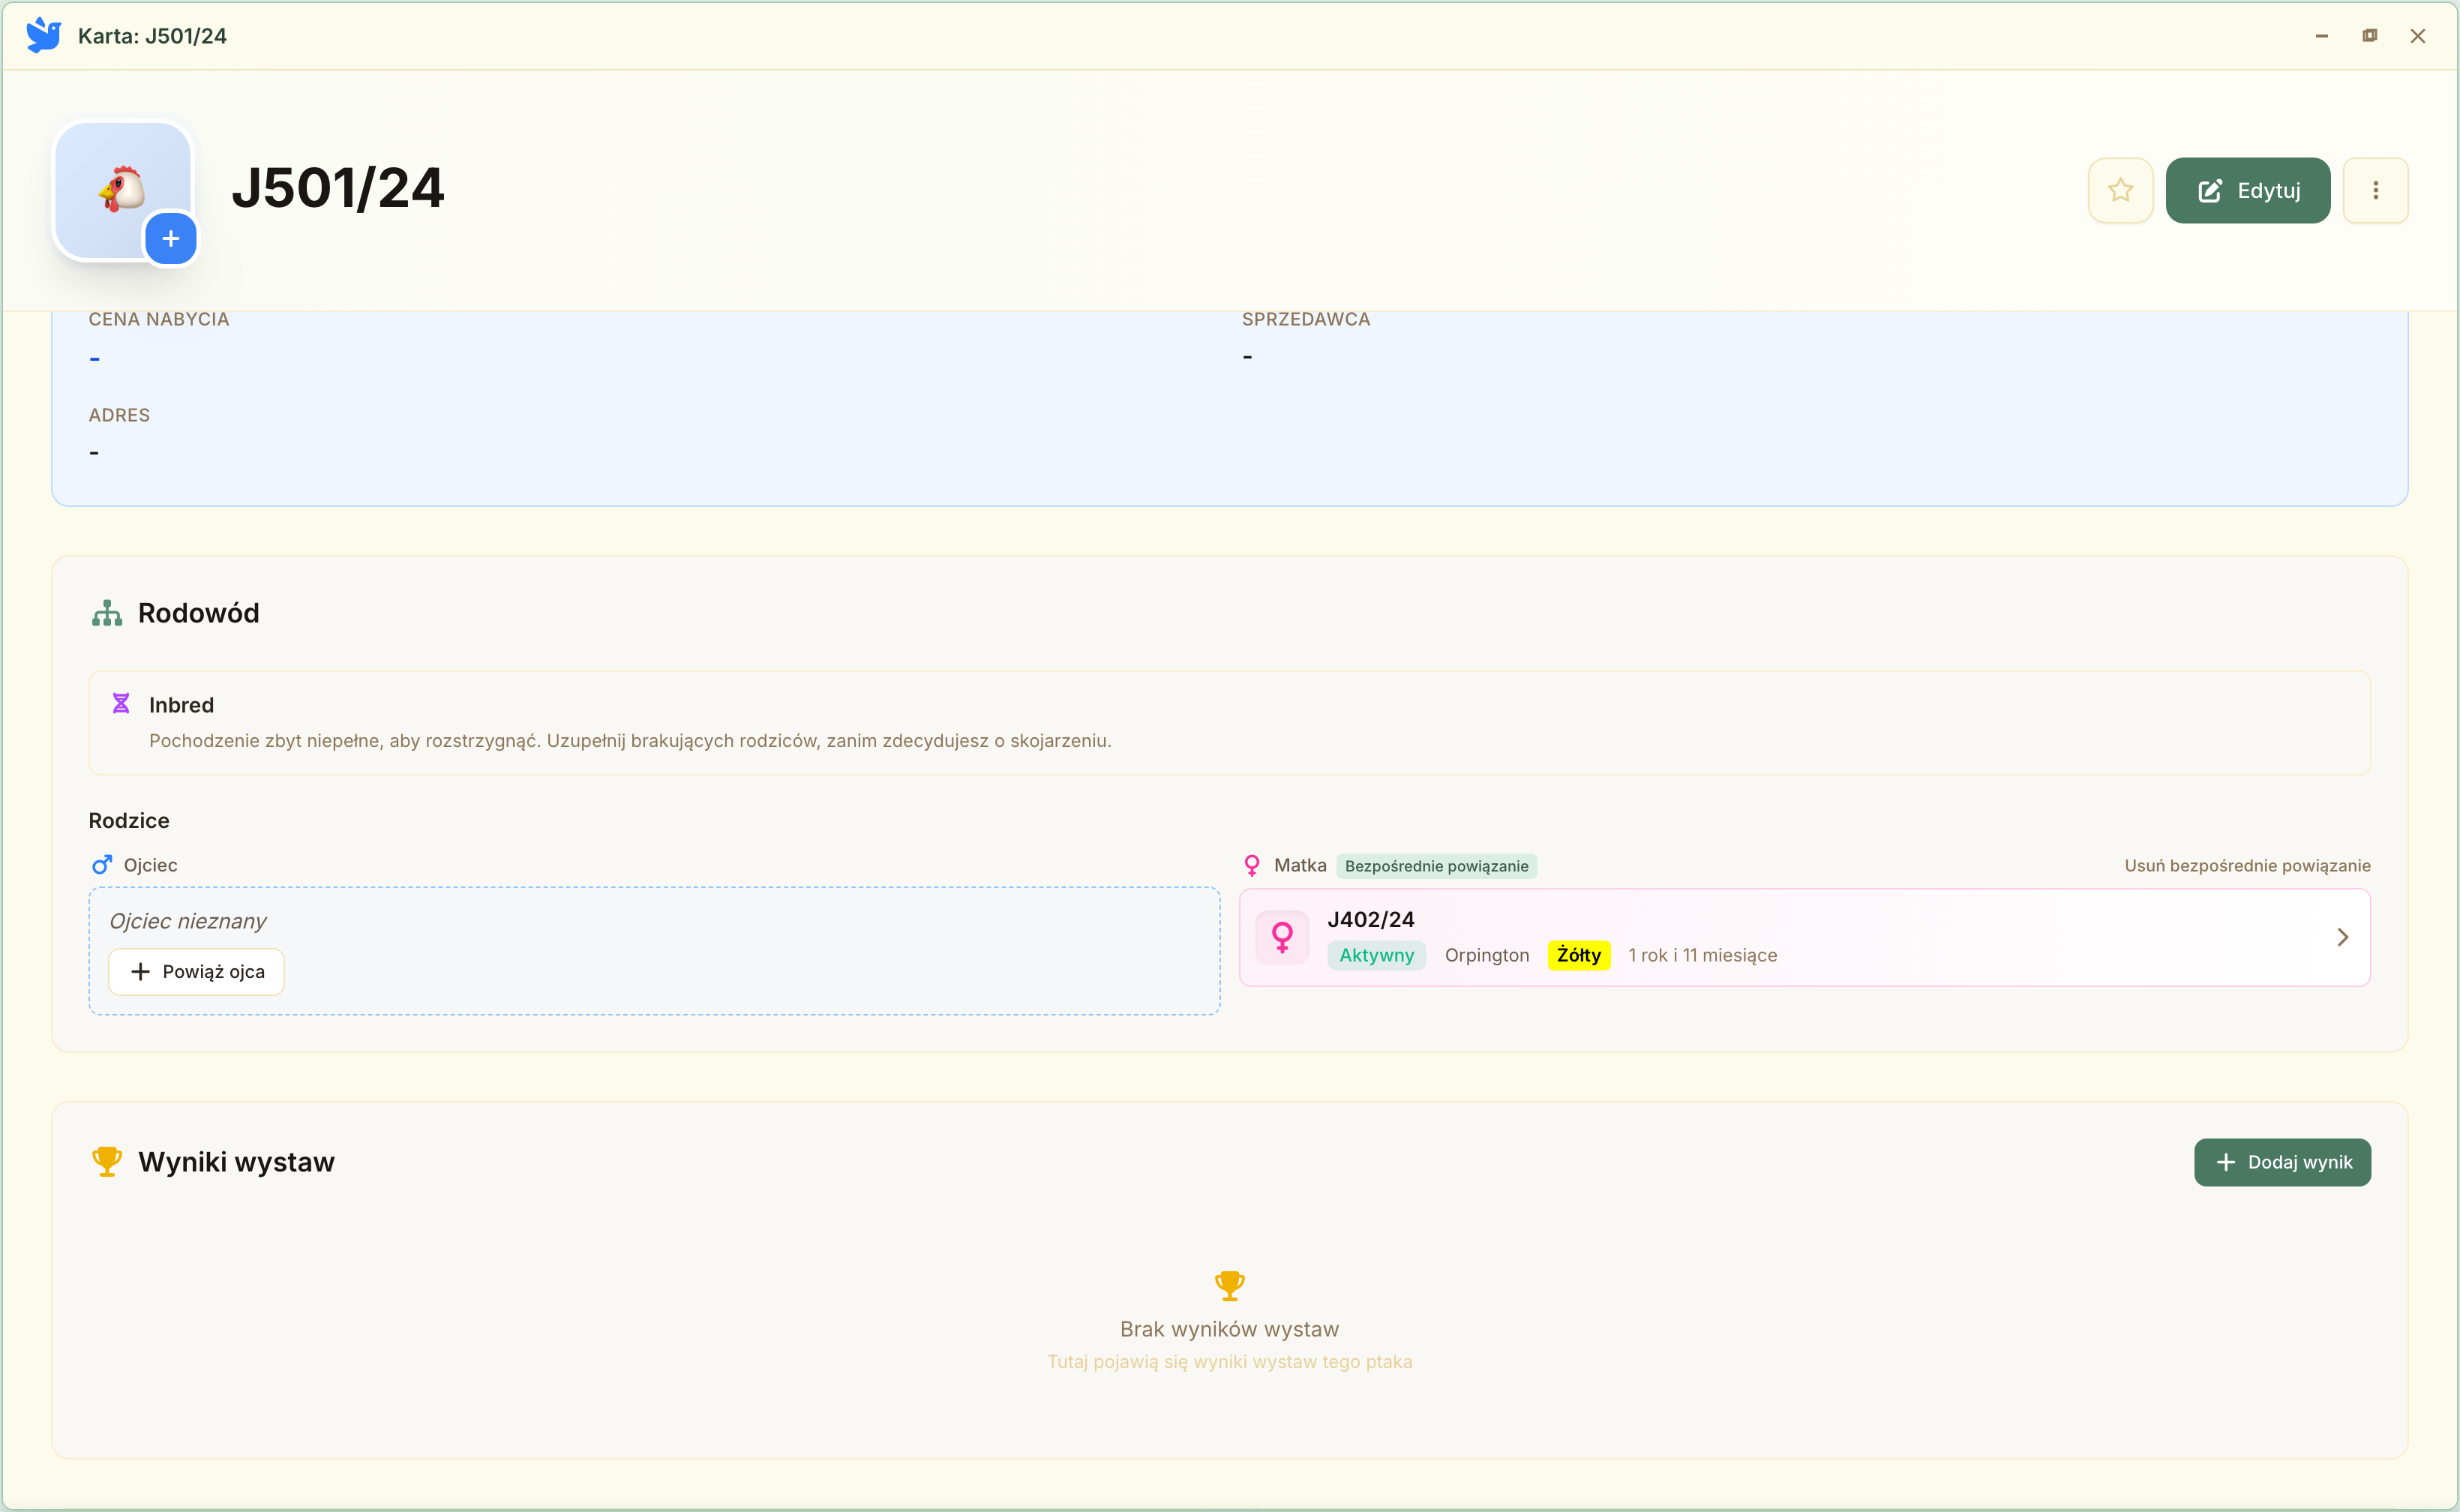This screenshot has height=1512, width=2460.
Task: Click the female symbol next to Matka
Action: coord(1252,865)
